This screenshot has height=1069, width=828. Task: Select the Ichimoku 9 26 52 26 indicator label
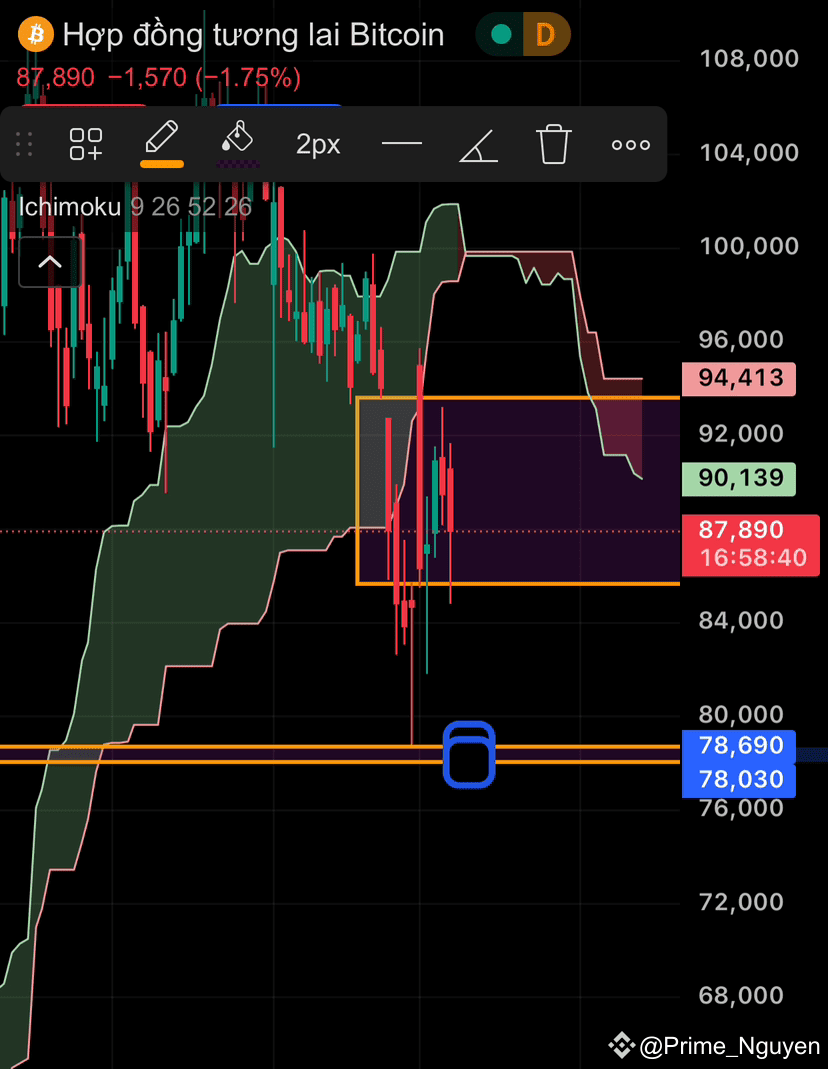[x=135, y=207]
